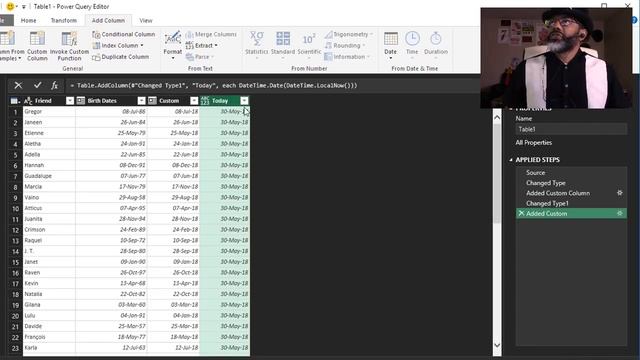Open settings gear for Added Custom Column
The height and width of the screenshot is (360, 640).
[x=620, y=193]
